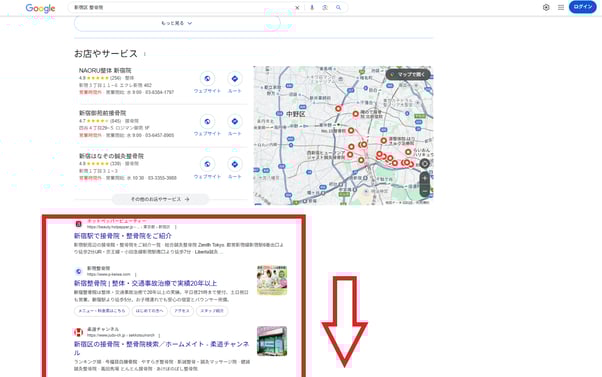Open more options for the beauty.hotpepper.jp result

(x=175, y=227)
